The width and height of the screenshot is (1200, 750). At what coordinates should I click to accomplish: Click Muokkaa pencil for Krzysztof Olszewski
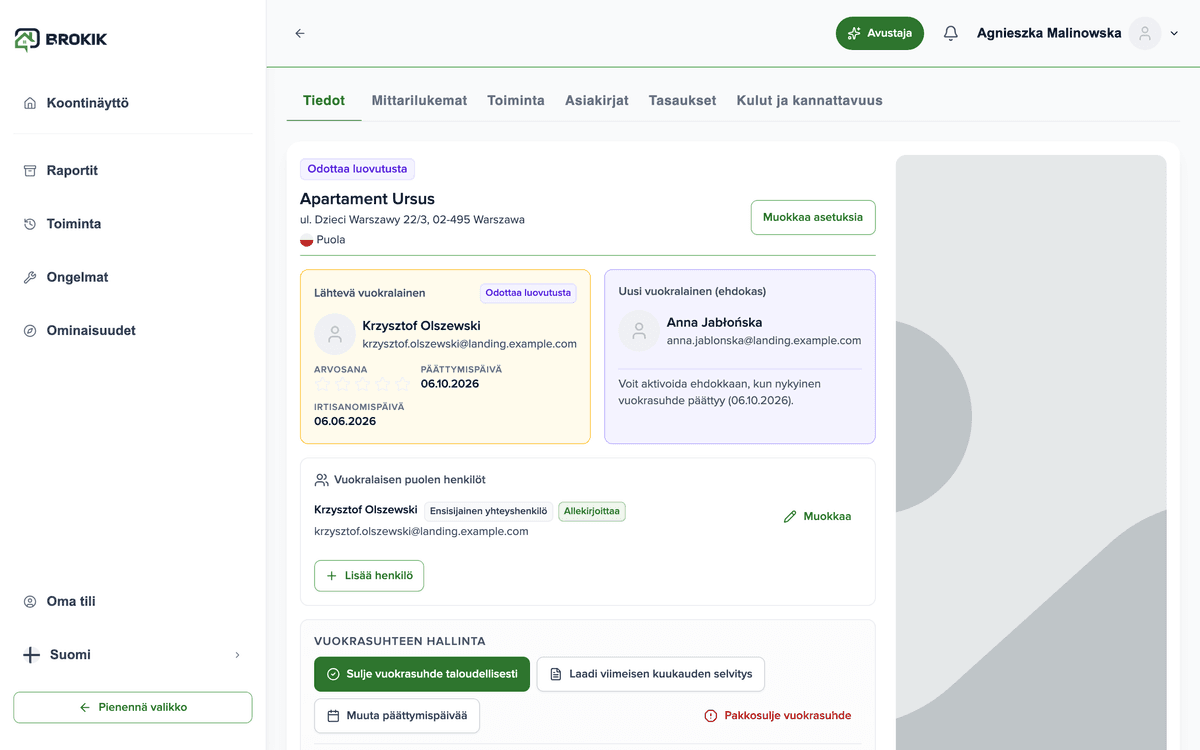[x=817, y=517]
